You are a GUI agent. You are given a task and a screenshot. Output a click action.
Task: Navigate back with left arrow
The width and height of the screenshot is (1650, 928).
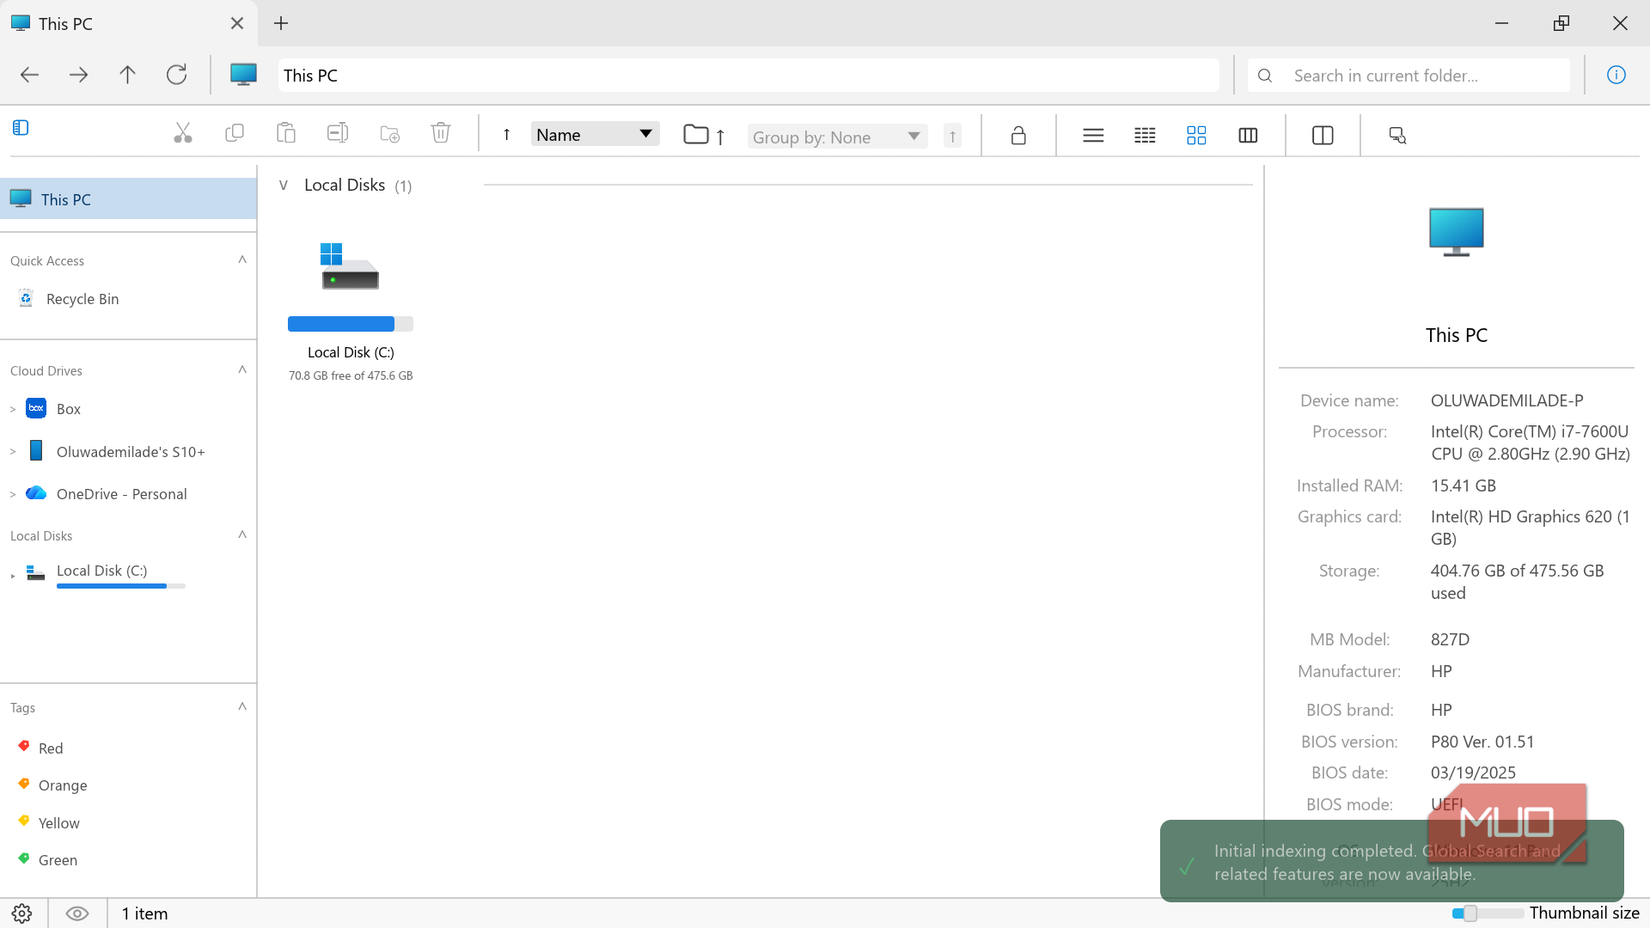pos(29,75)
